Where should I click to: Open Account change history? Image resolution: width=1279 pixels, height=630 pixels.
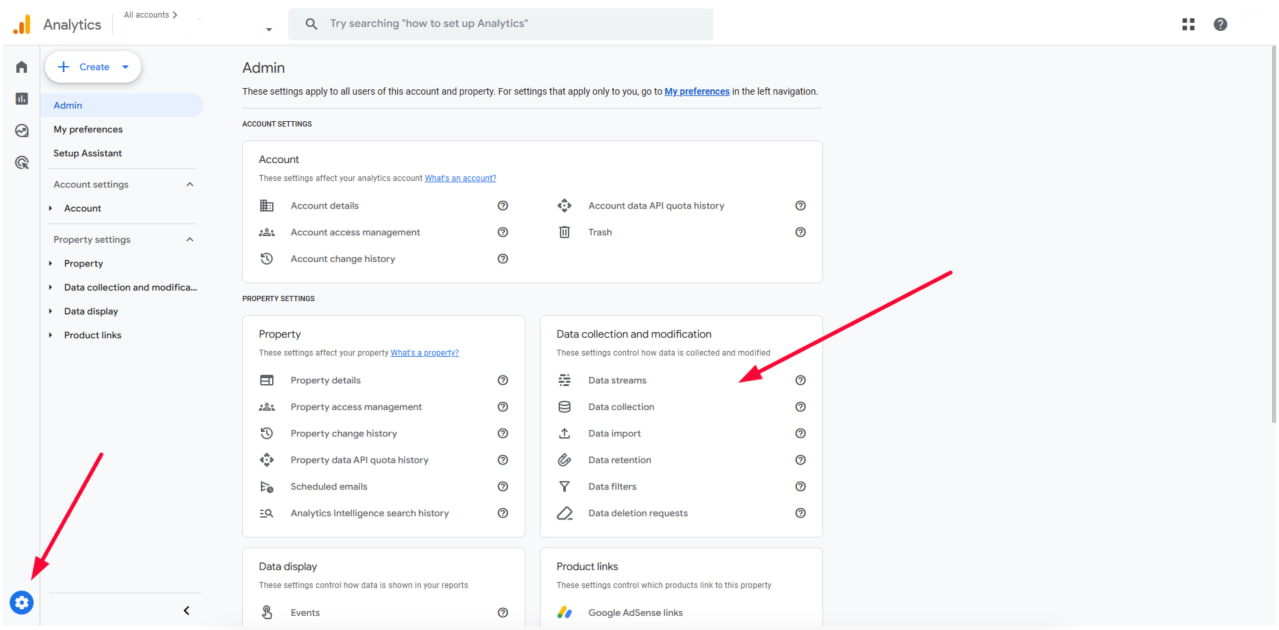(343, 259)
